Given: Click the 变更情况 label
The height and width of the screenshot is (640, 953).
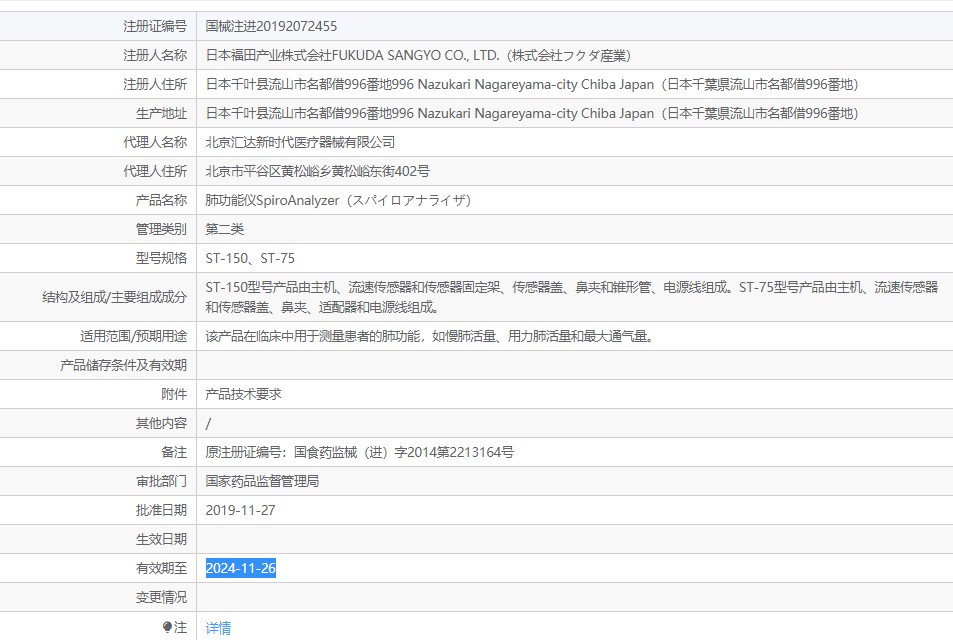Looking at the screenshot, I should pyautogui.click(x=161, y=597).
